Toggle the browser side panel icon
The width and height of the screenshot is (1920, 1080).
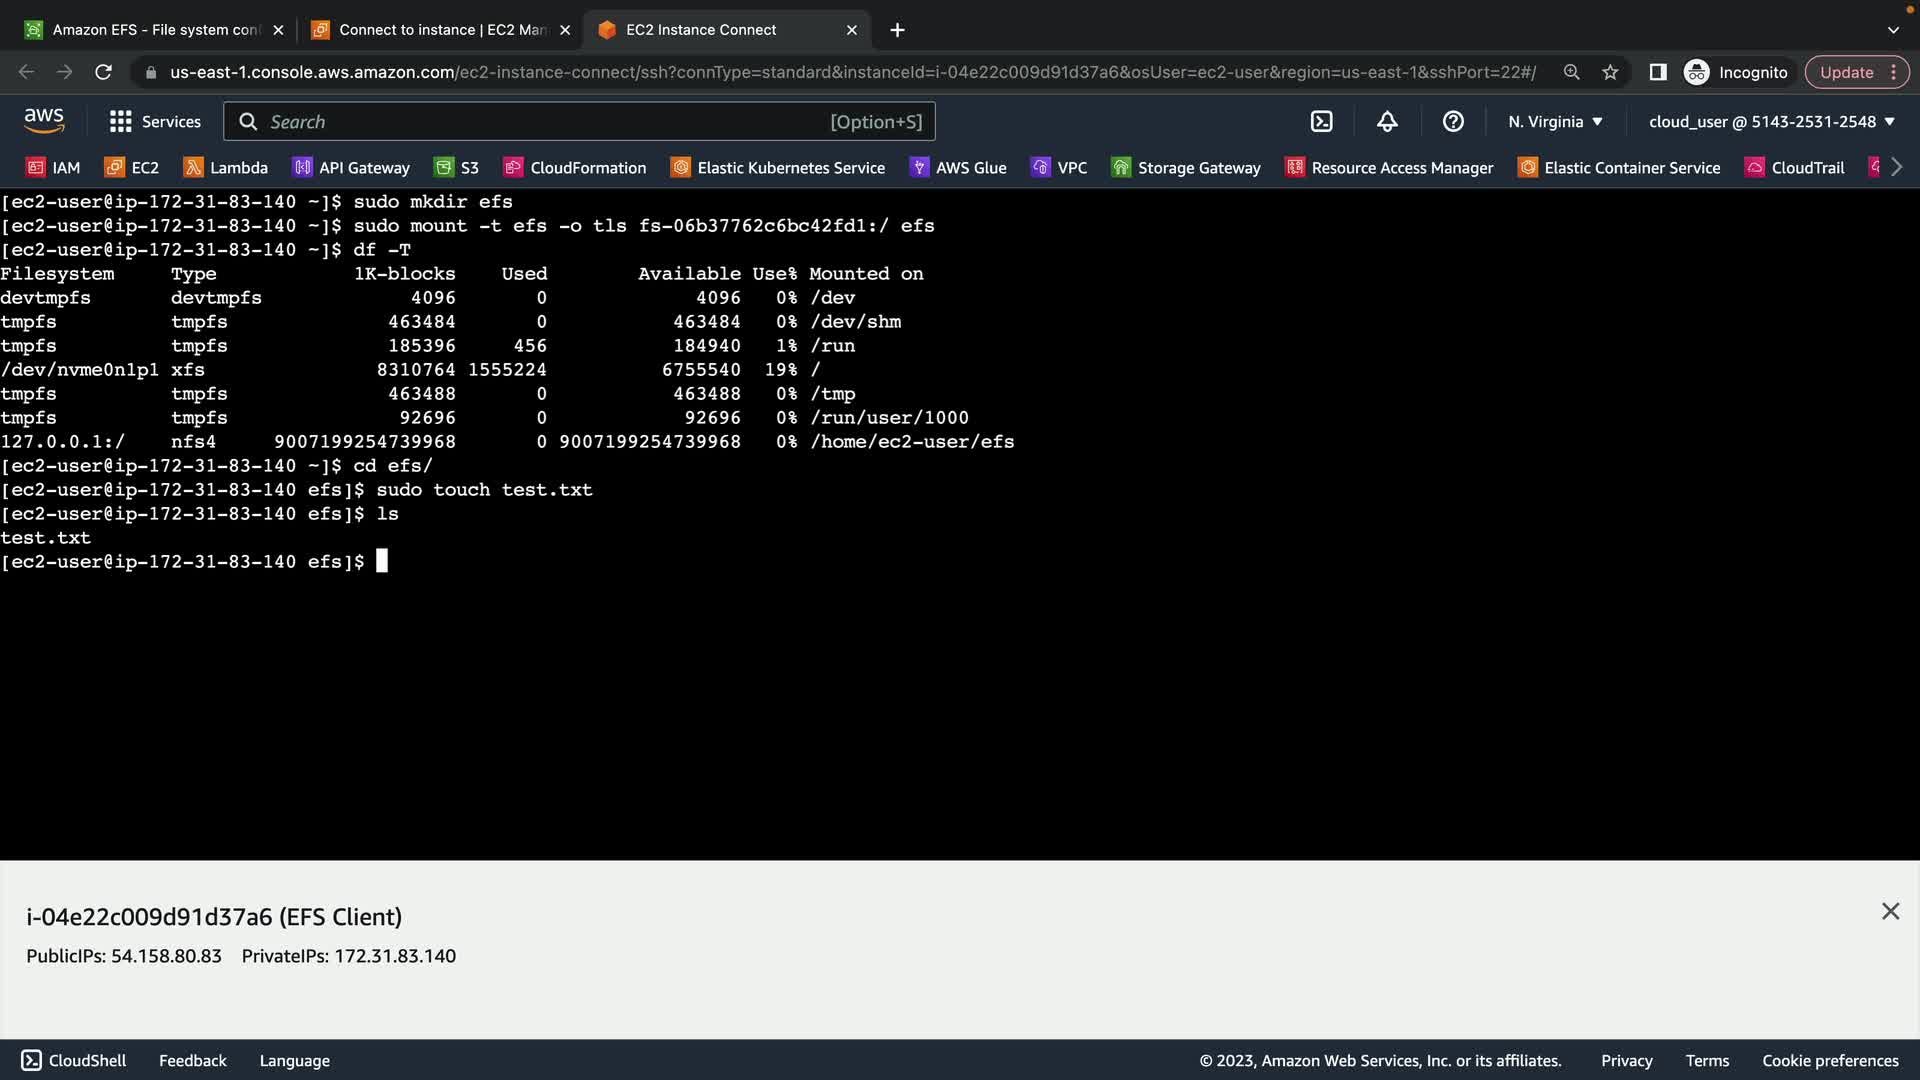(1657, 72)
